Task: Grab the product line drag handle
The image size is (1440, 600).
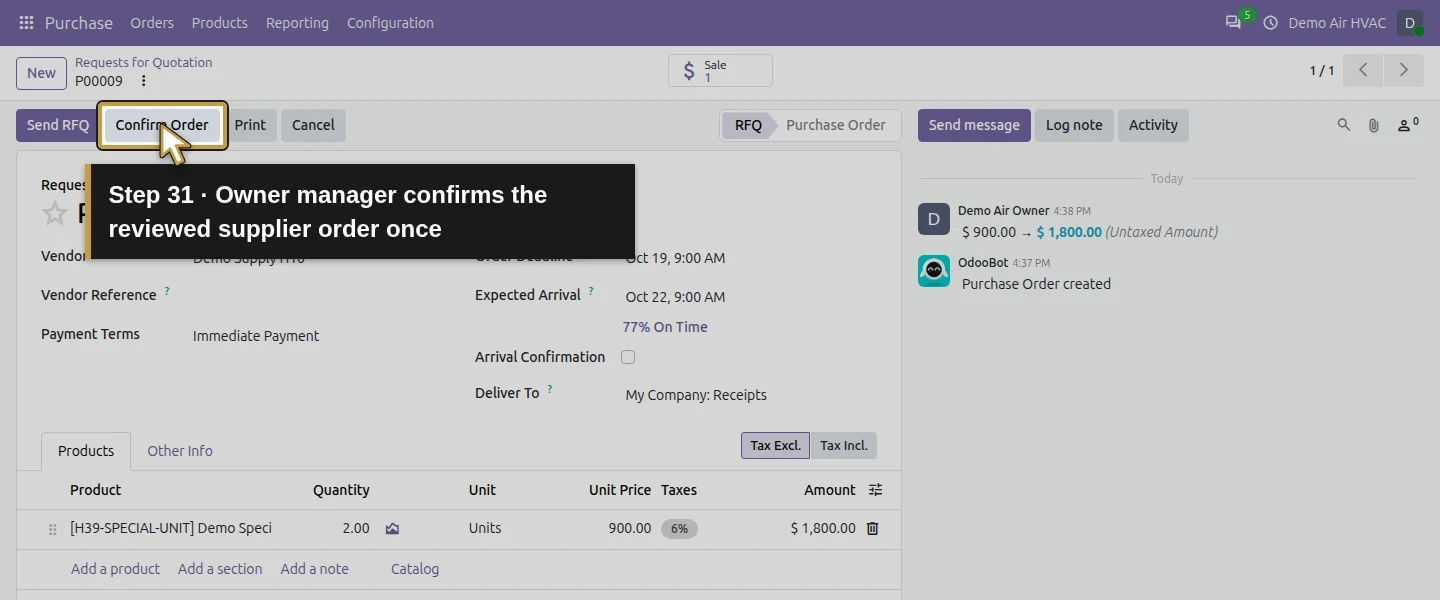Action: pos(53,529)
